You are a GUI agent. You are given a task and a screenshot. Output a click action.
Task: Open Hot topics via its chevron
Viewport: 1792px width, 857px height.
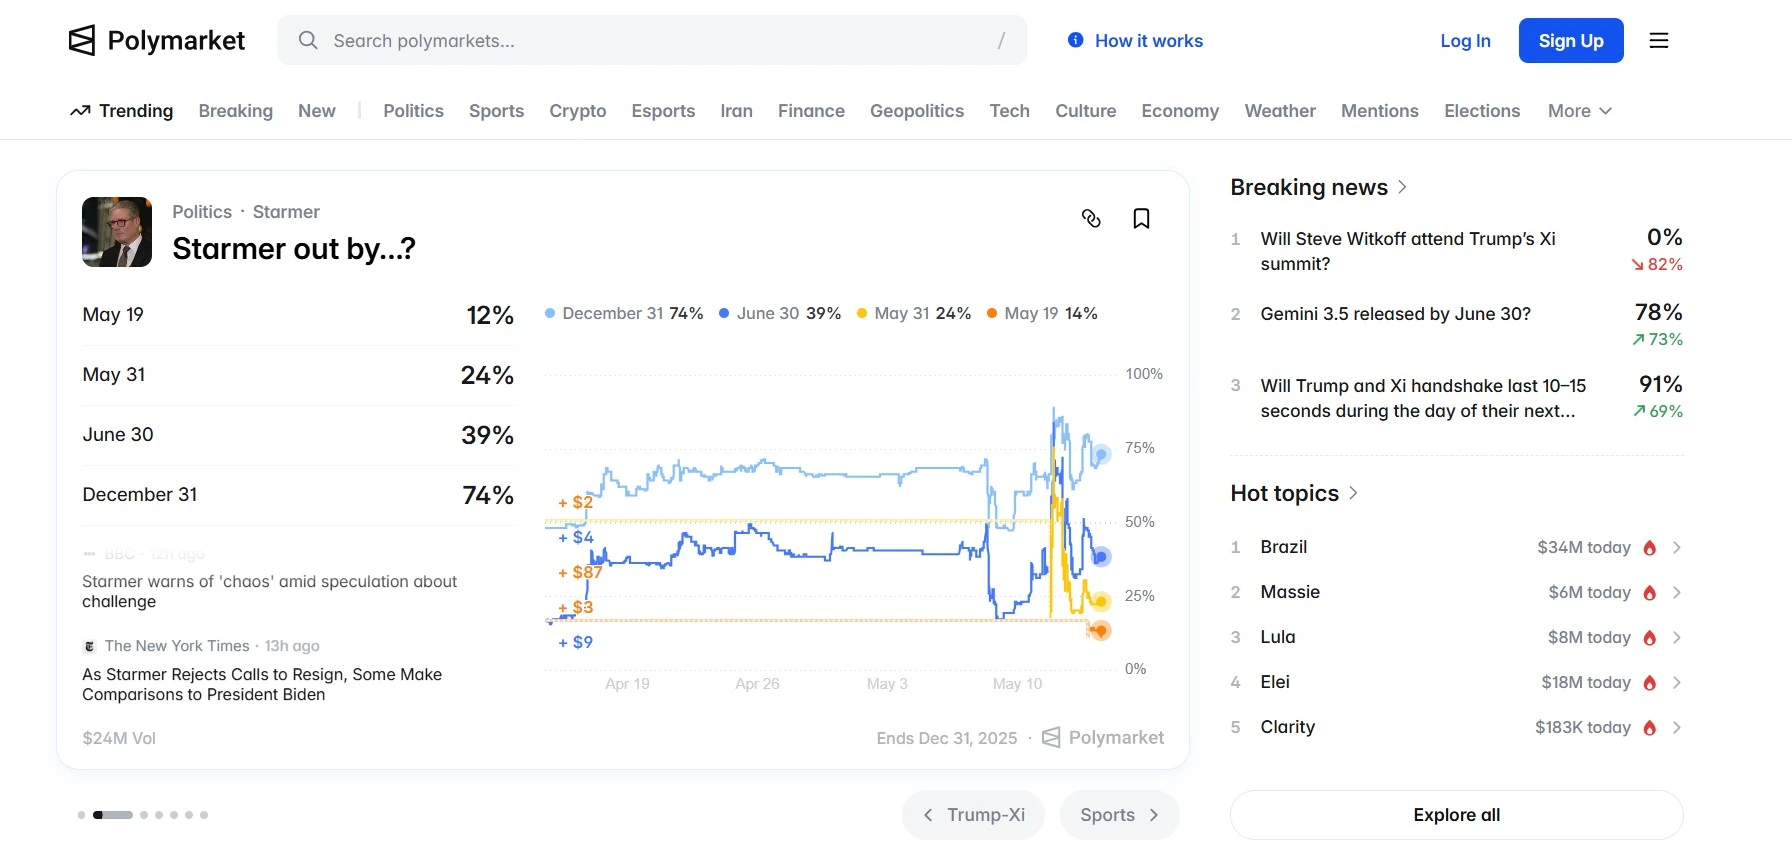(1353, 493)
